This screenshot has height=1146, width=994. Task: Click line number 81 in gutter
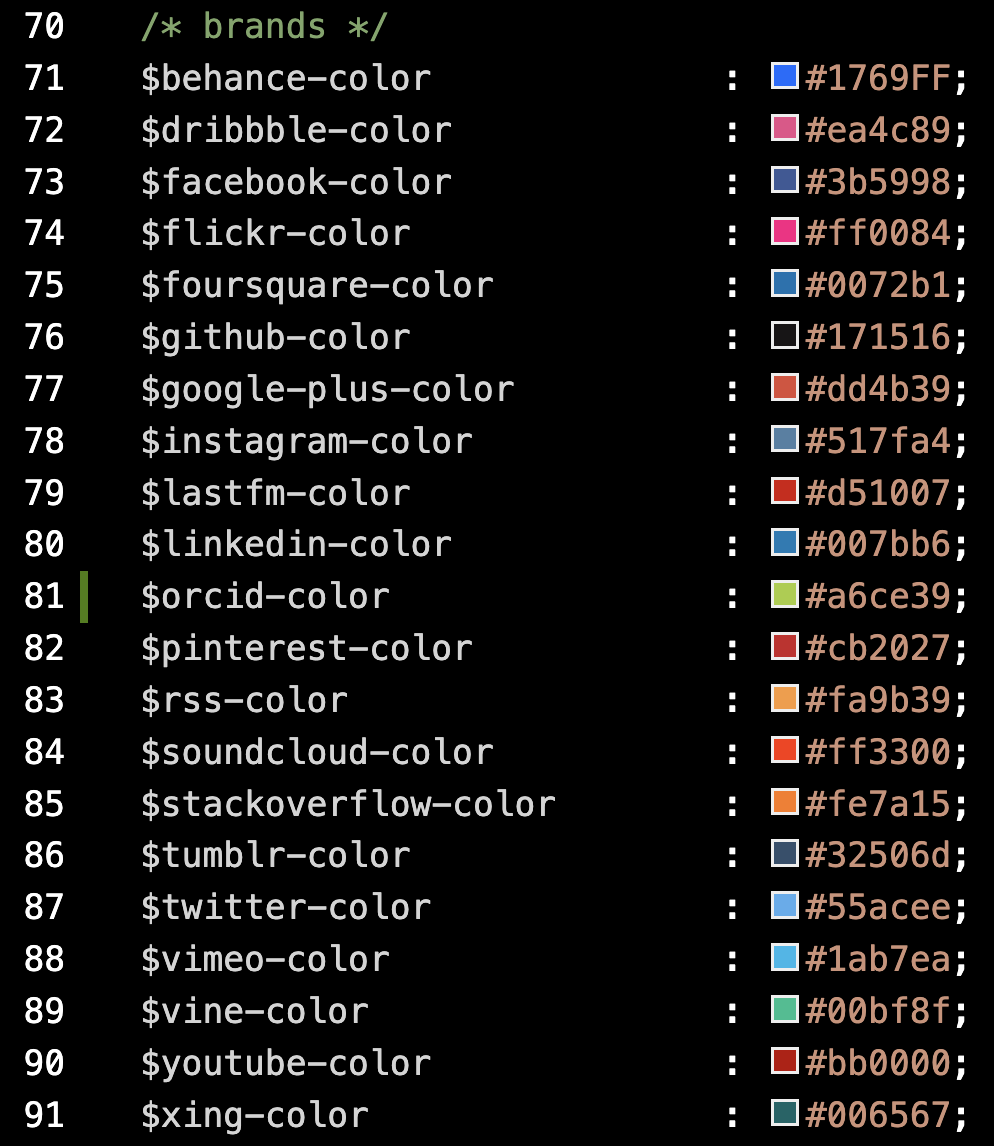(x=44, y=596)
